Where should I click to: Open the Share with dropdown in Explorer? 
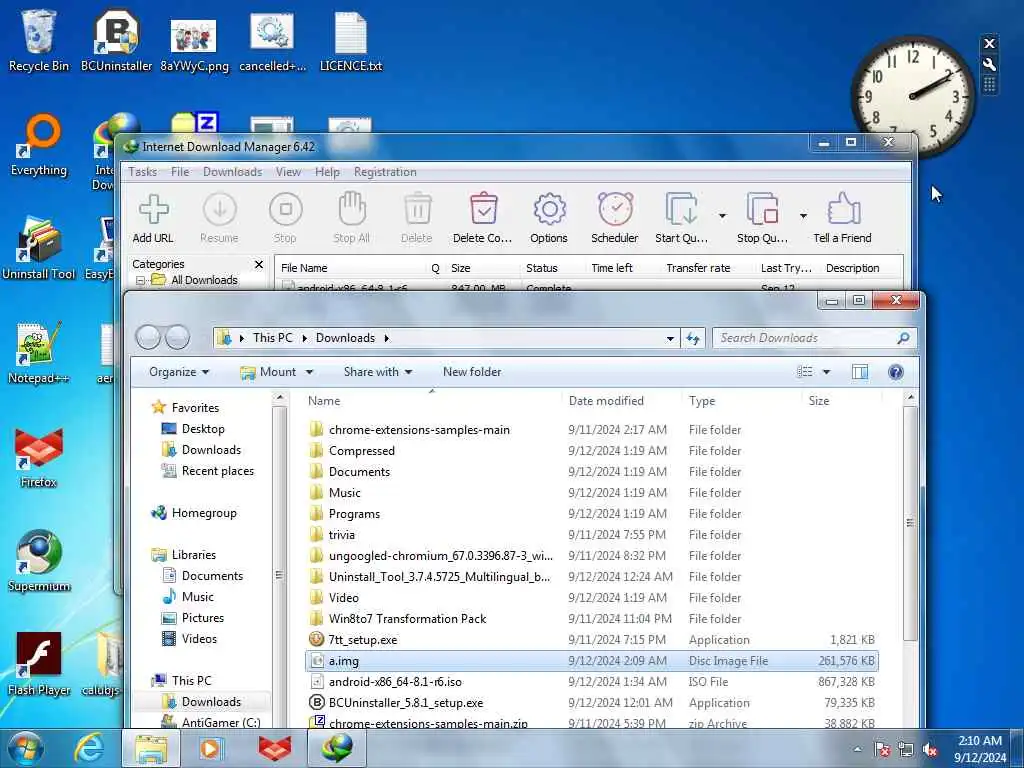377,372
